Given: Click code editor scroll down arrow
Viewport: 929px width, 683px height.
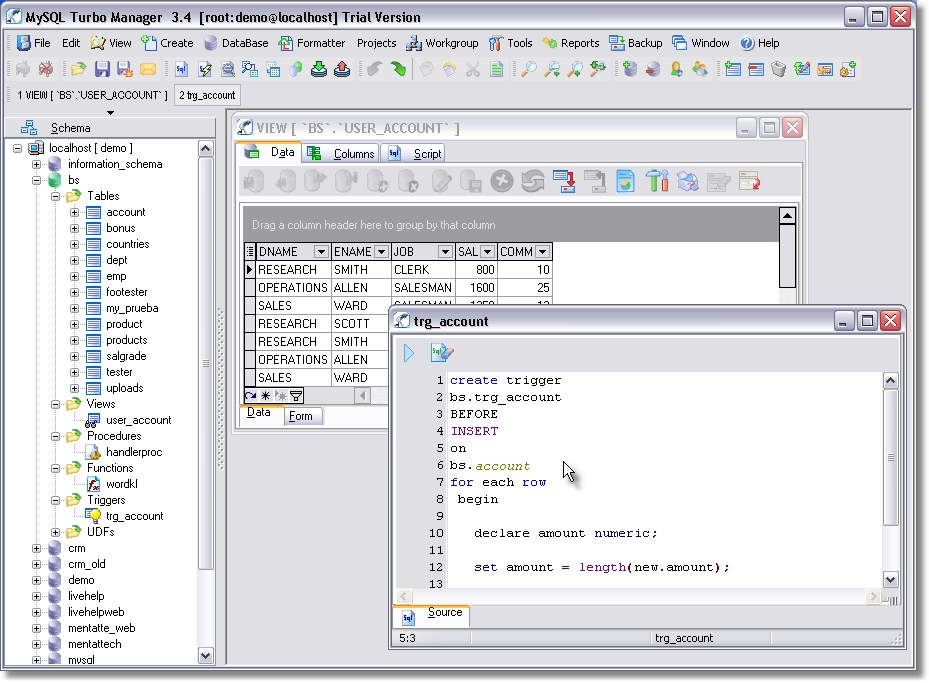Looking at the screenshot, I should point(890,579).
